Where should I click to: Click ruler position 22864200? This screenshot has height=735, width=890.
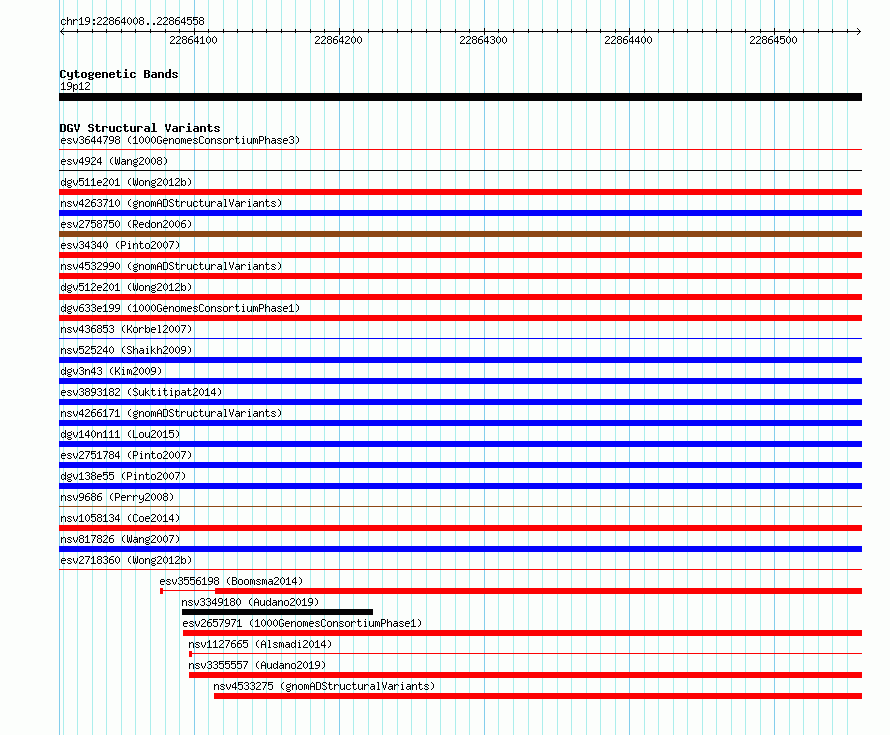click(x=338, y=40)
